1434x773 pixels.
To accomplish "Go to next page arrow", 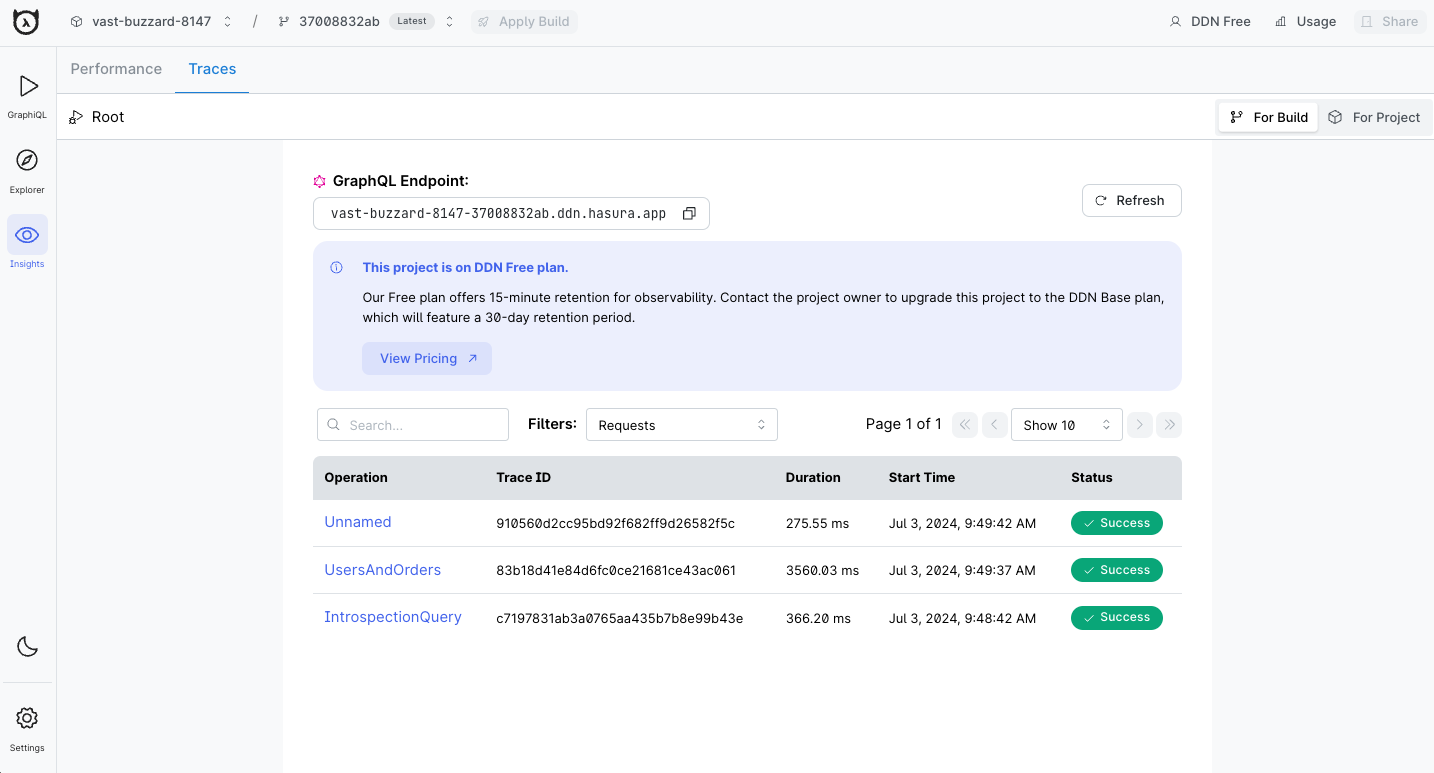I will pos(1139,424).
